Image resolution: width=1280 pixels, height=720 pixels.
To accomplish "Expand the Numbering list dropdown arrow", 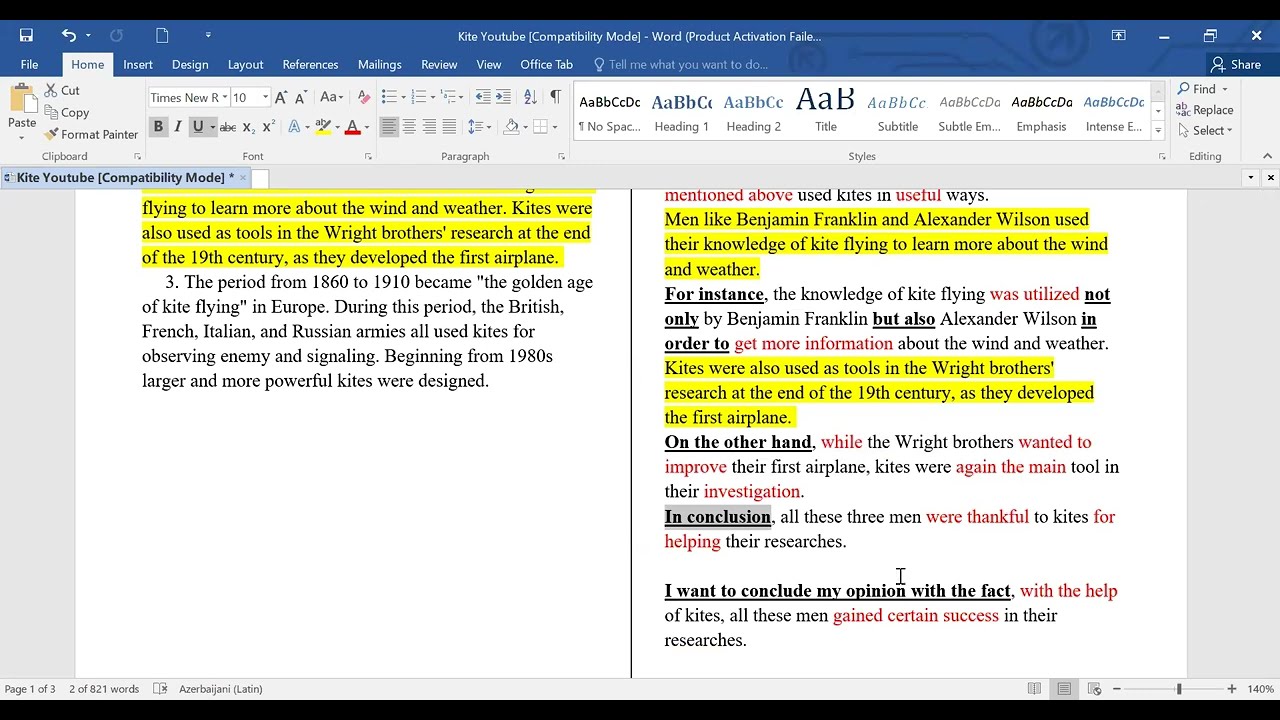I will 432,97.
